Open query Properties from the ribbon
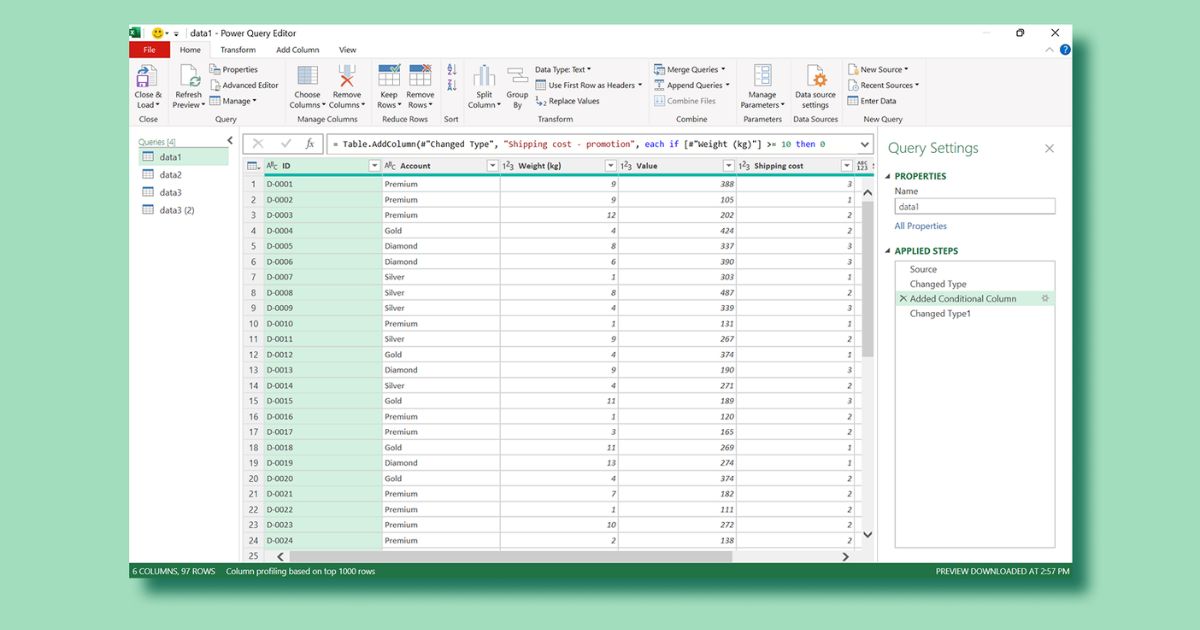This screenshot has width=1200, height=630. click(233, 70)
